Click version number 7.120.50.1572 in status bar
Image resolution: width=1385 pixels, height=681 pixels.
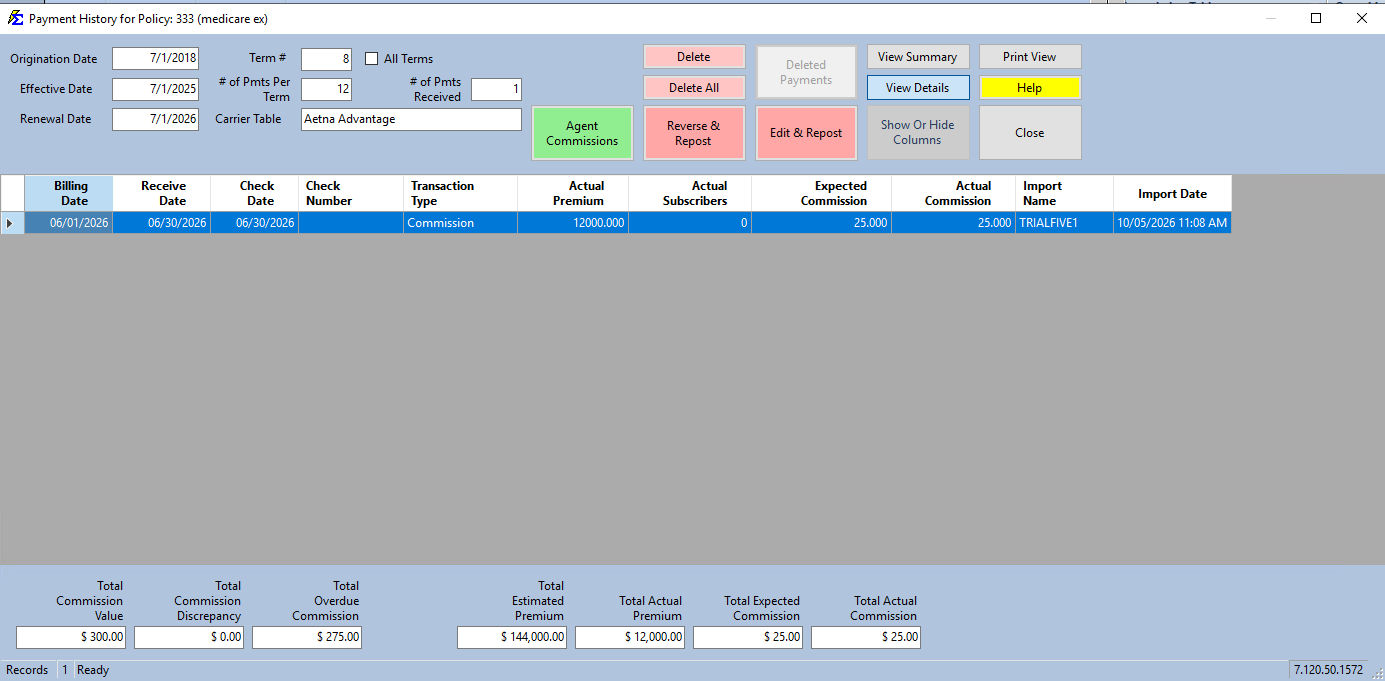tap(1328, 670)
